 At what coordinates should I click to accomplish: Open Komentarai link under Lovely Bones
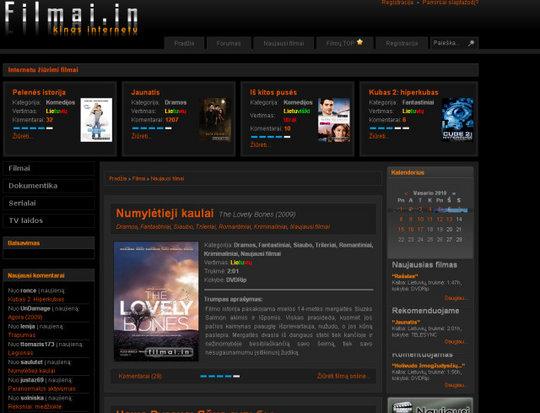tap(140, 376)
